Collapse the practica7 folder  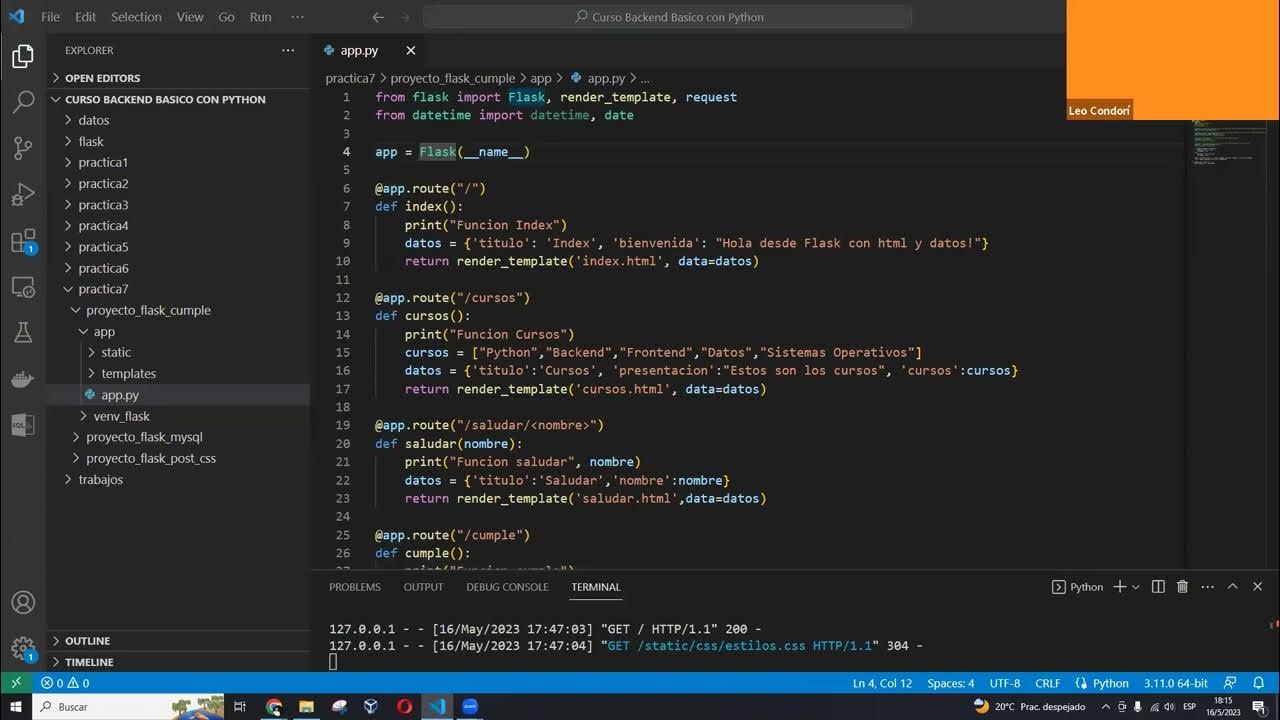pyautogui.click(x=102, y=289)
